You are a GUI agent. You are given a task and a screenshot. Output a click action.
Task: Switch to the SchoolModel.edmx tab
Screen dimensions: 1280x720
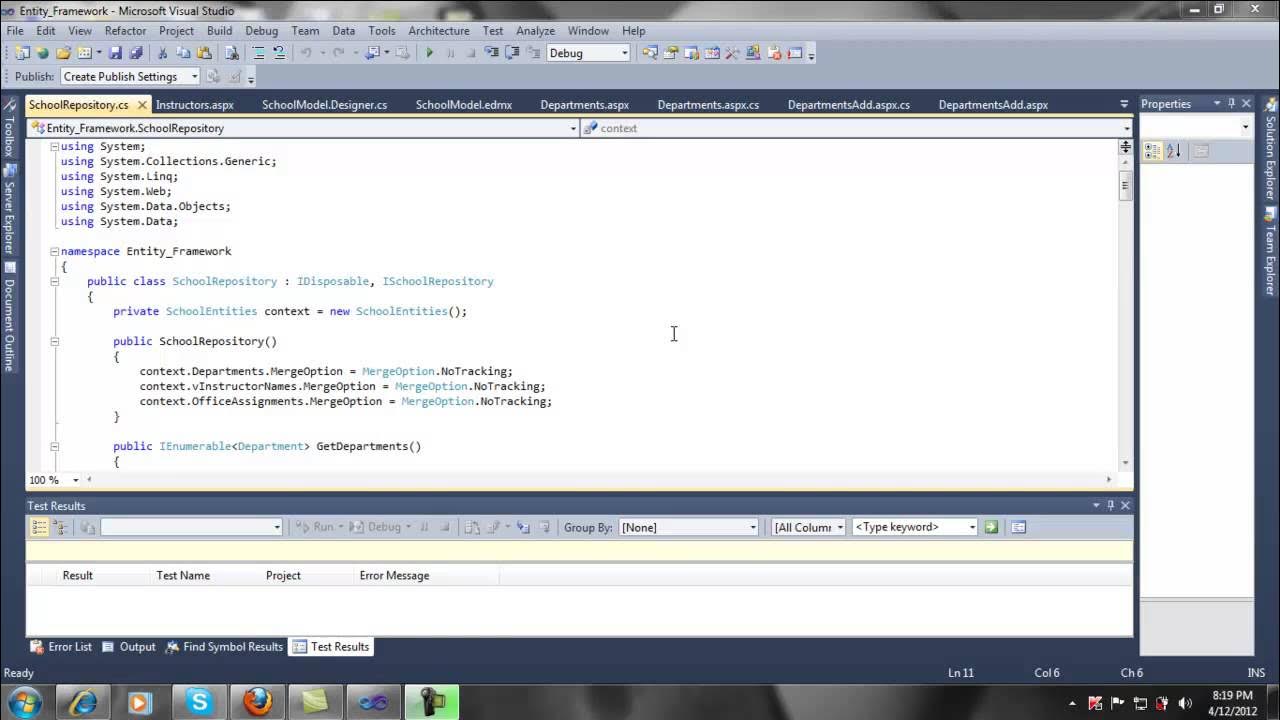[x=464, y=104]
